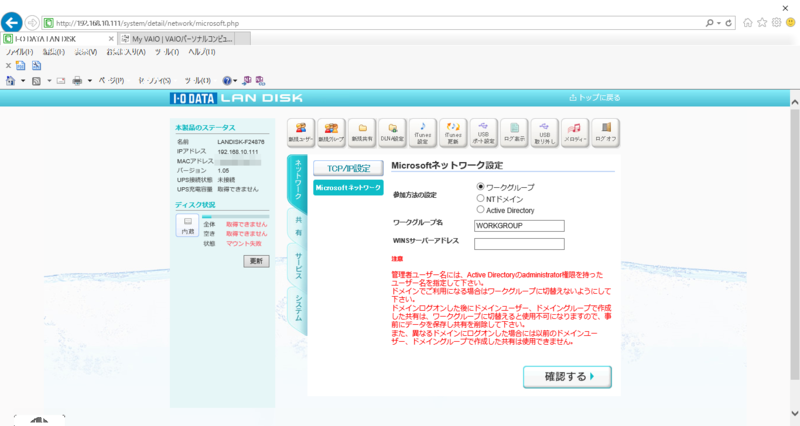800x426 pixels.
Task: Click the vertical scrollbar down arrow
Action: (795, 413)
